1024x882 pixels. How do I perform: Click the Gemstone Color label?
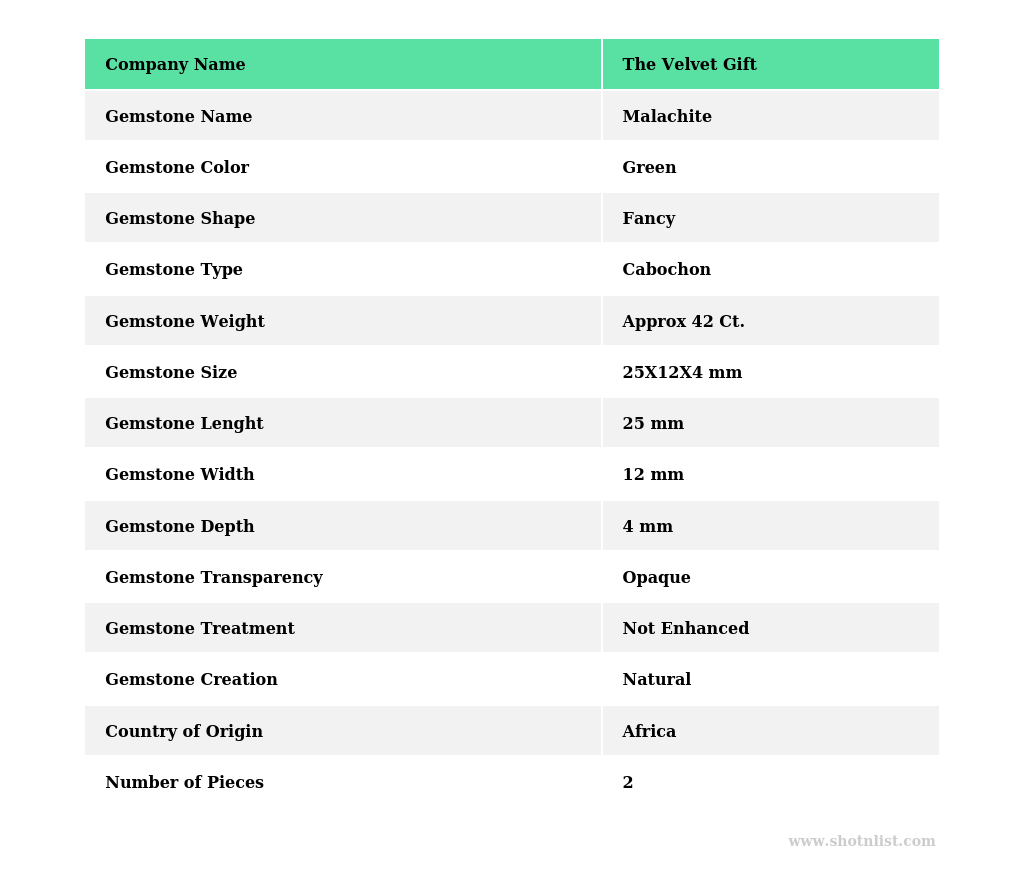pos(177,168)
